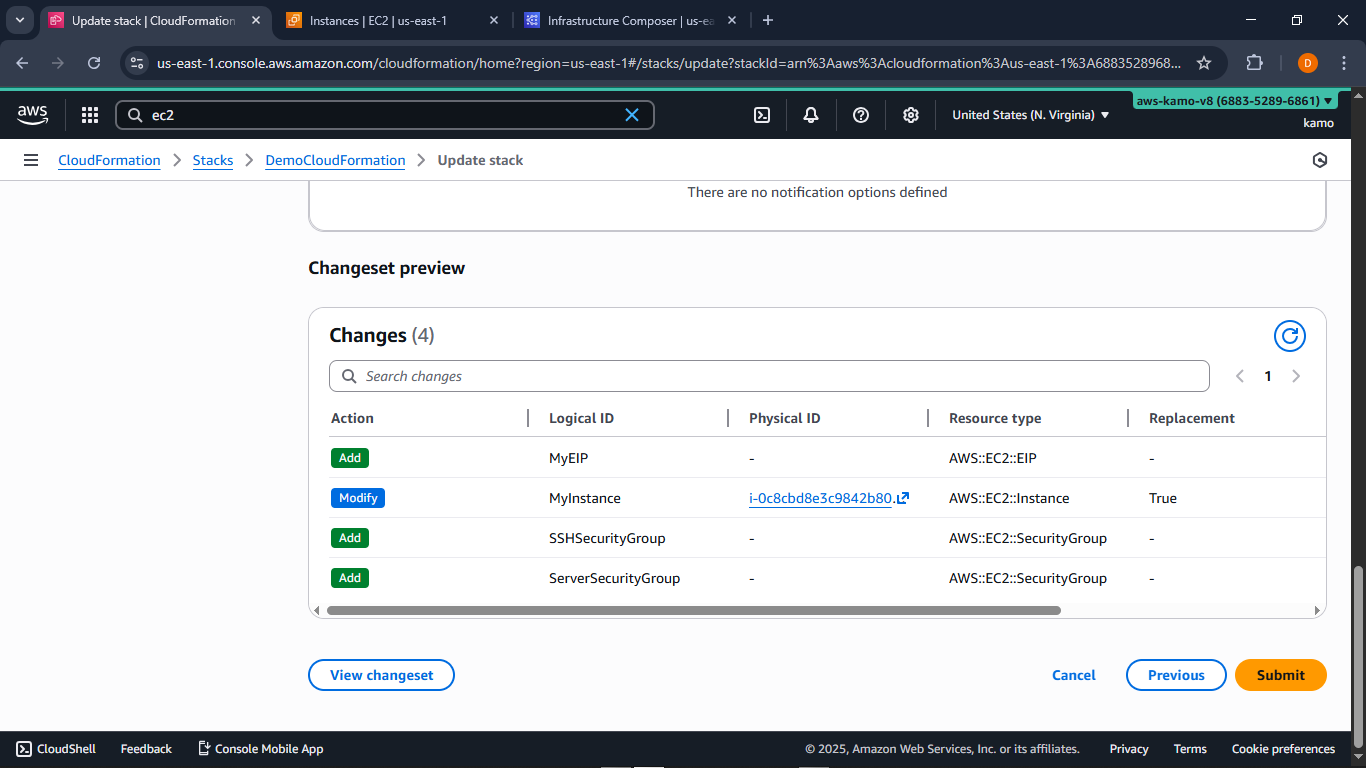Open instance i-0c8cbd8e3c9842b80 via external link icon

coord(901,497)
